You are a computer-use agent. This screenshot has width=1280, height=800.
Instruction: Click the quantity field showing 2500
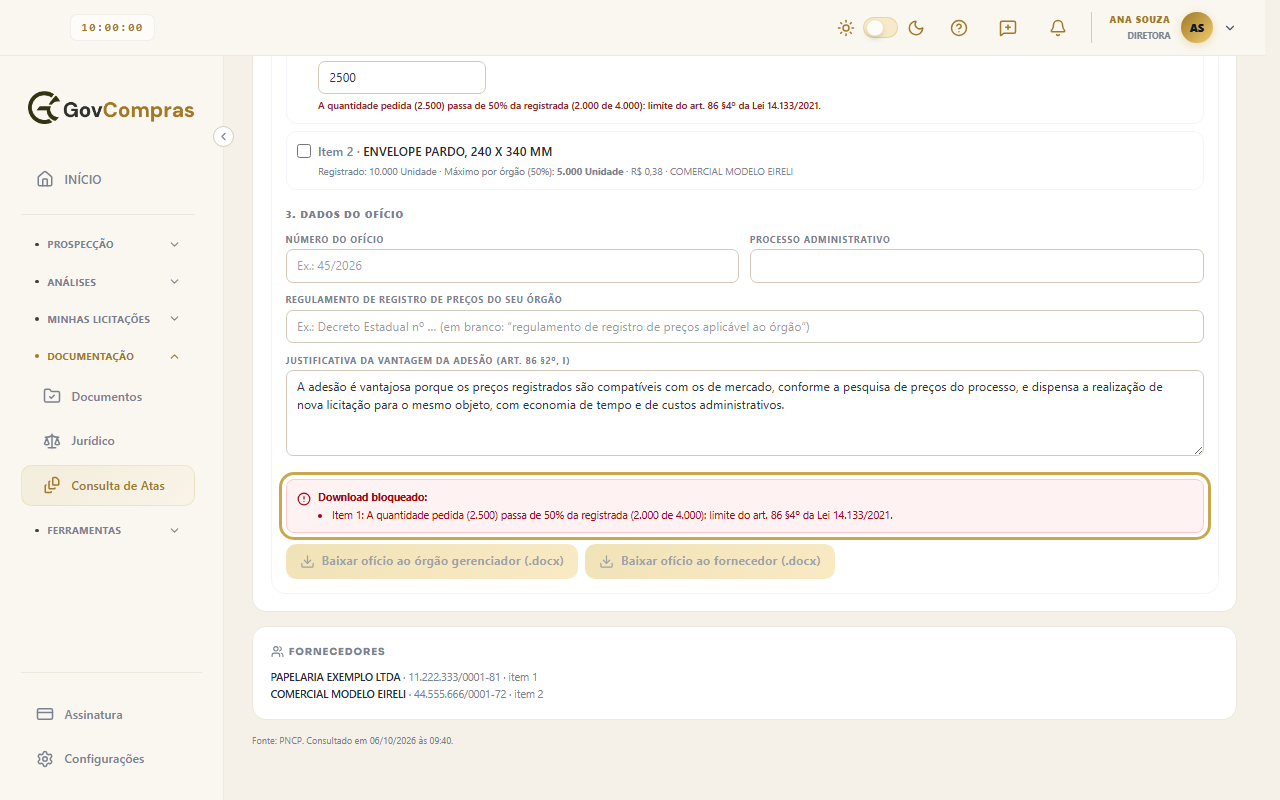pyautogui.click(x=402, y=78)
